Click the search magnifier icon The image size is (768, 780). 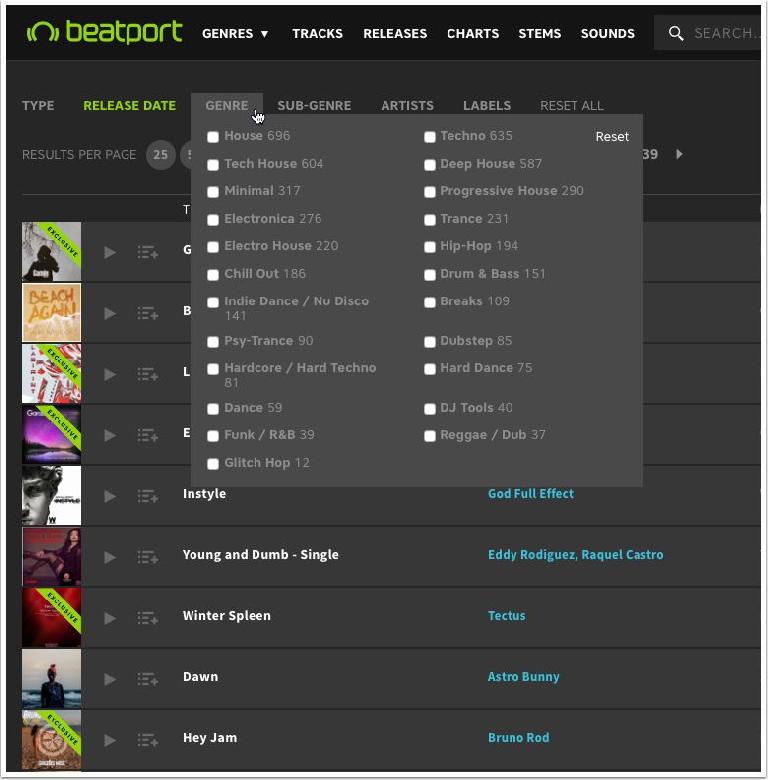[675, 33]
